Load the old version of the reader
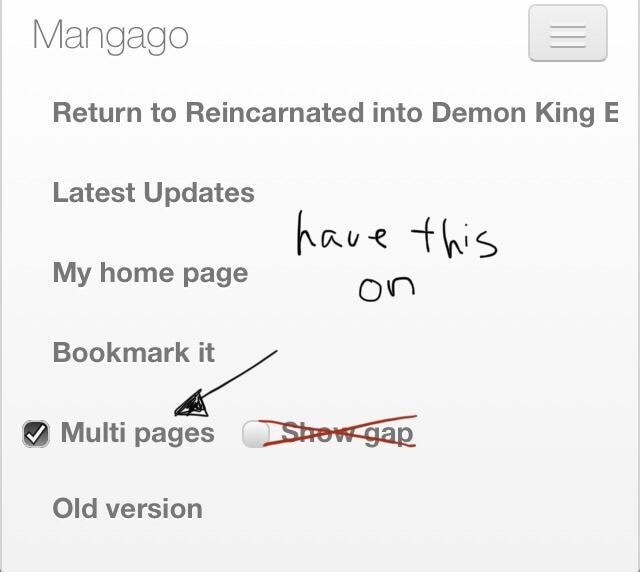 (127, 509)
